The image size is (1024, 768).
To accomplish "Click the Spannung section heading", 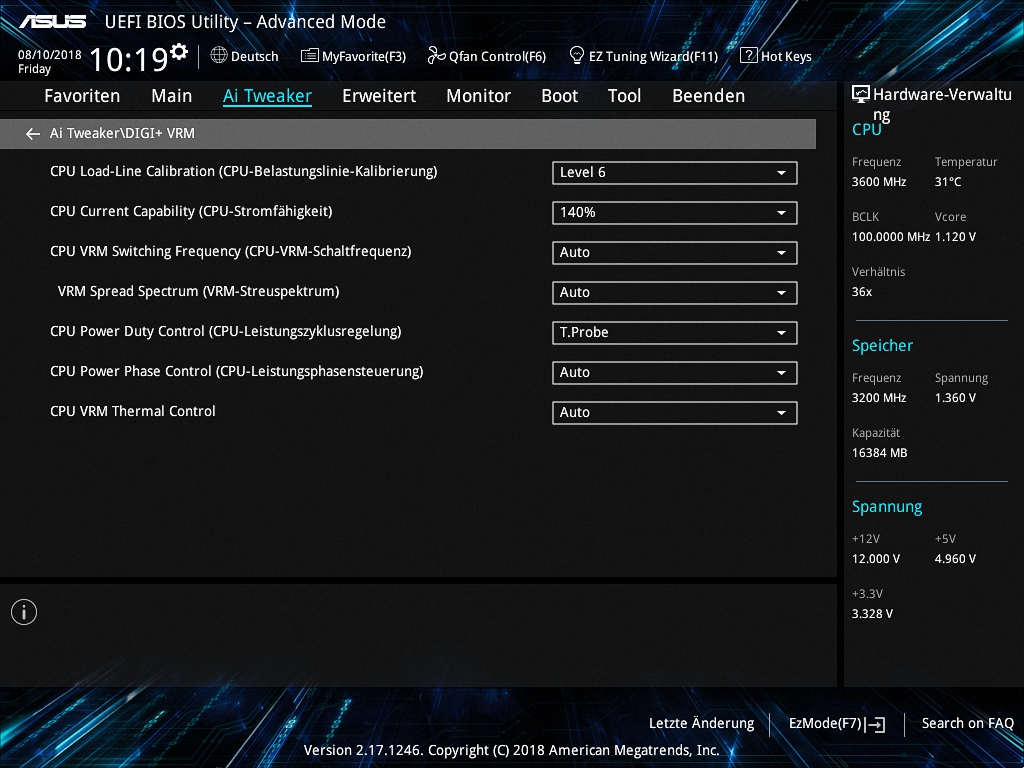I will point(887,507).
